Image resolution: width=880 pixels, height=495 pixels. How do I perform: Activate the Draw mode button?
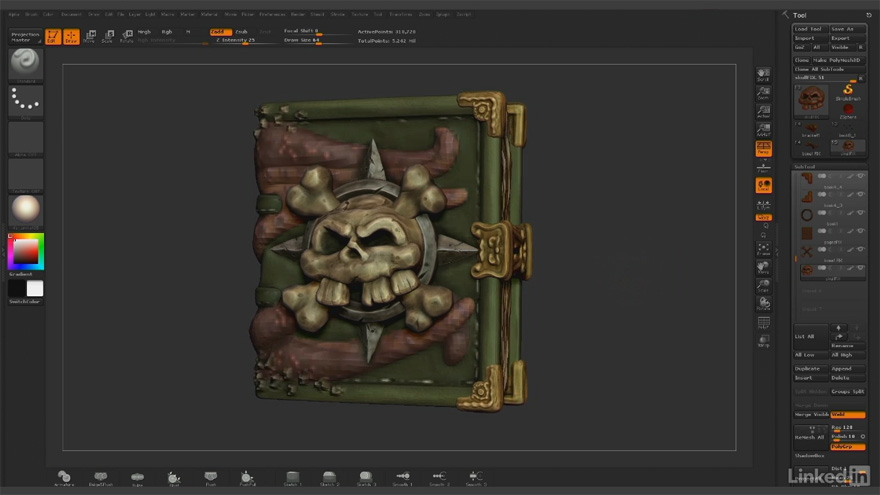point(71,37)
